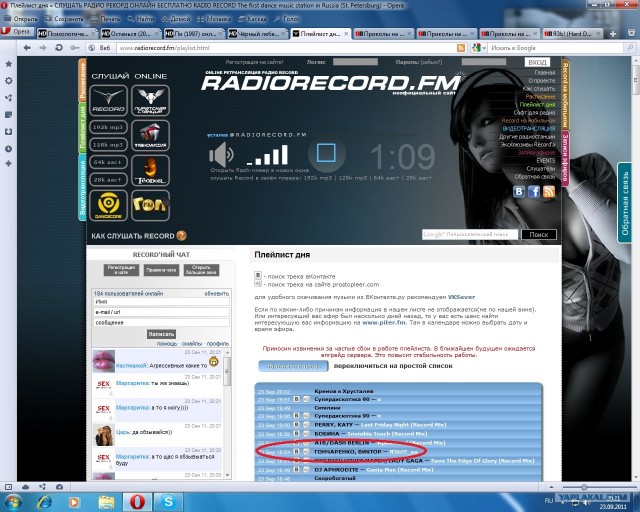
Task: Reload the page using refresh icon
Action: coord(59,48)
